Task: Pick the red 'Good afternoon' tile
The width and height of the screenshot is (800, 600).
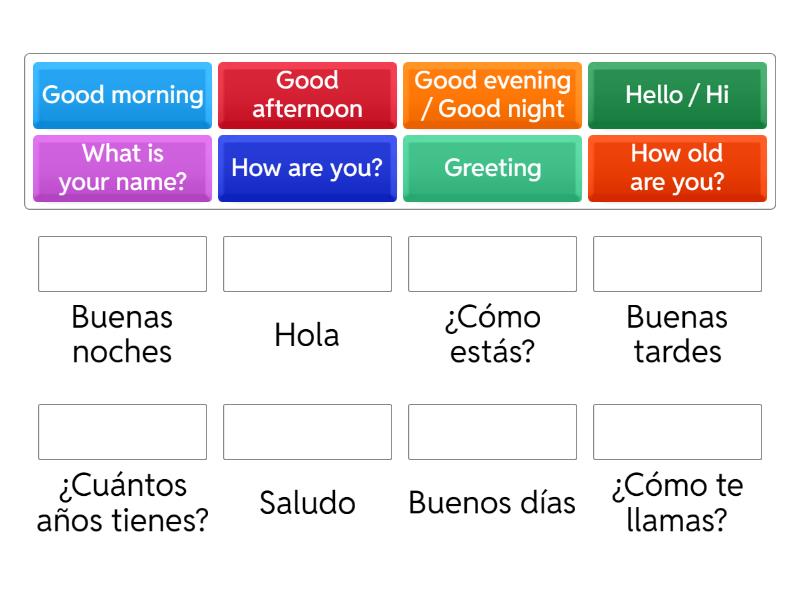Action: pos(307,95)
